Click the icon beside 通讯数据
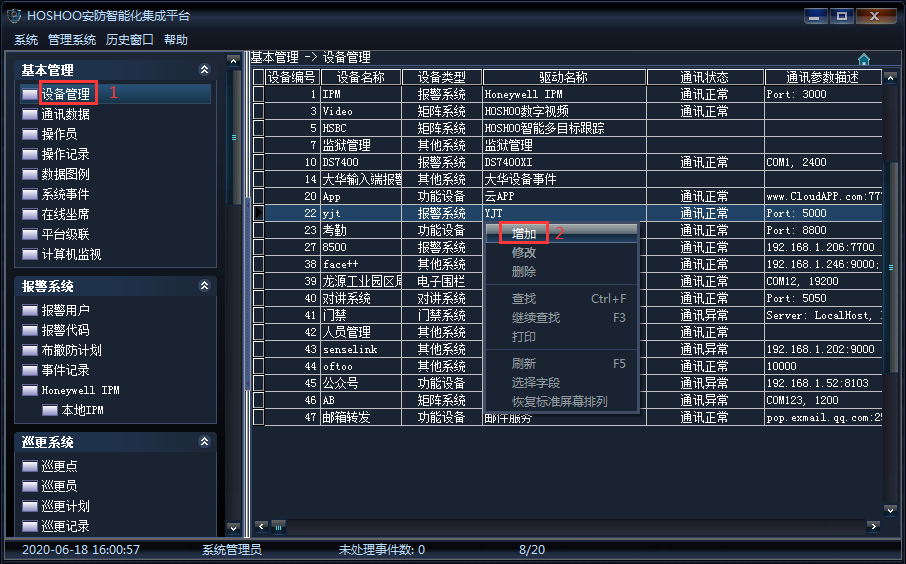This screenshot has height=564, width=906. pyautogui.click(x=29, y=114)
